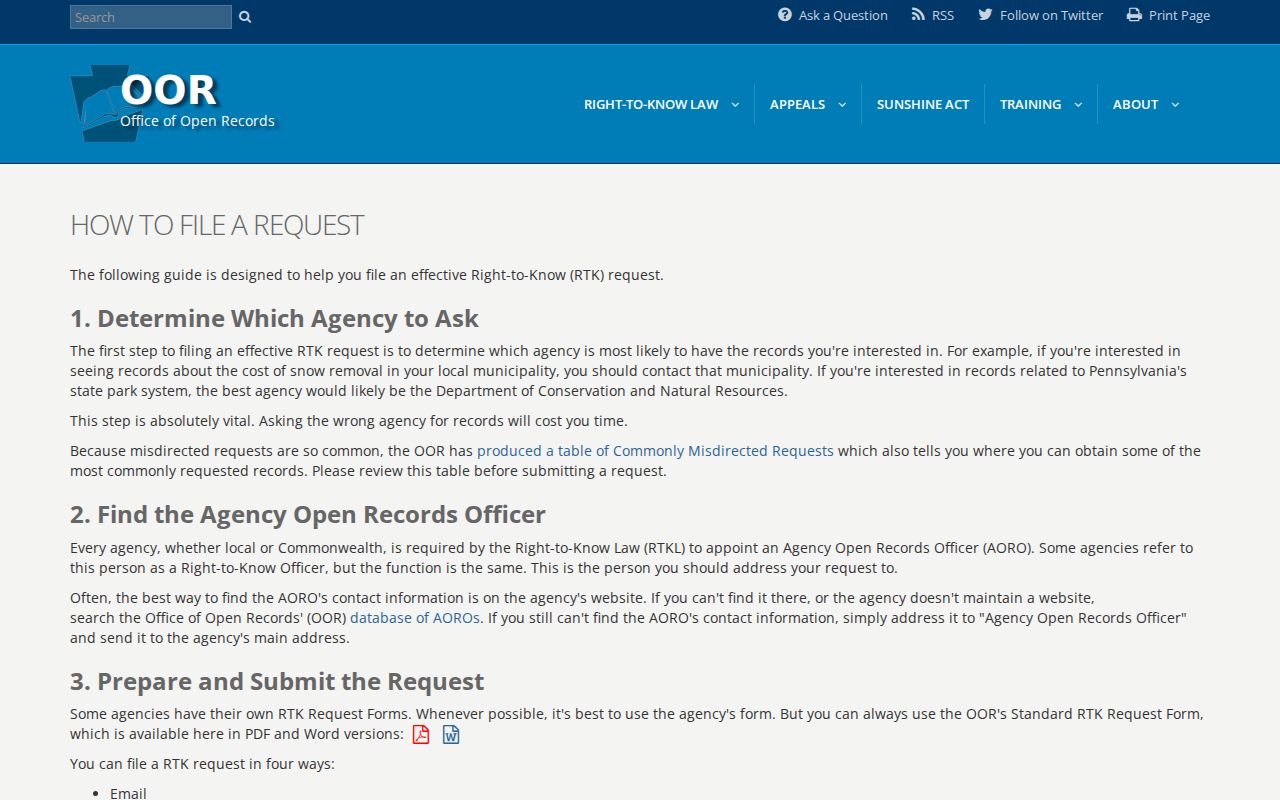The image size is (1280, 800).
Task: Expand the About dropdown arrow
Action: (1175, 104)
